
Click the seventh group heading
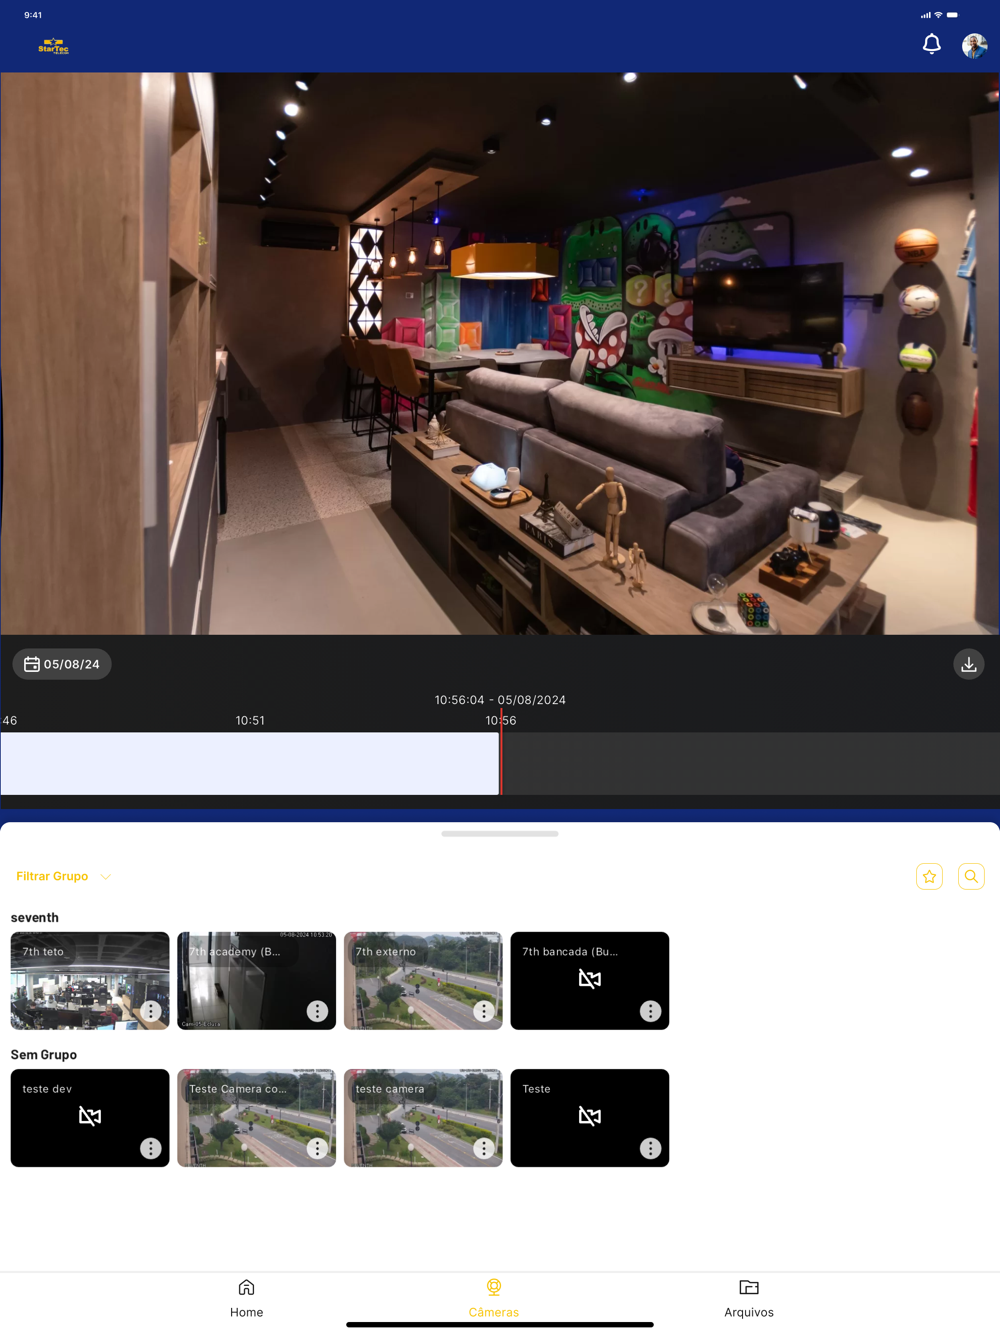tap(35, 917)
